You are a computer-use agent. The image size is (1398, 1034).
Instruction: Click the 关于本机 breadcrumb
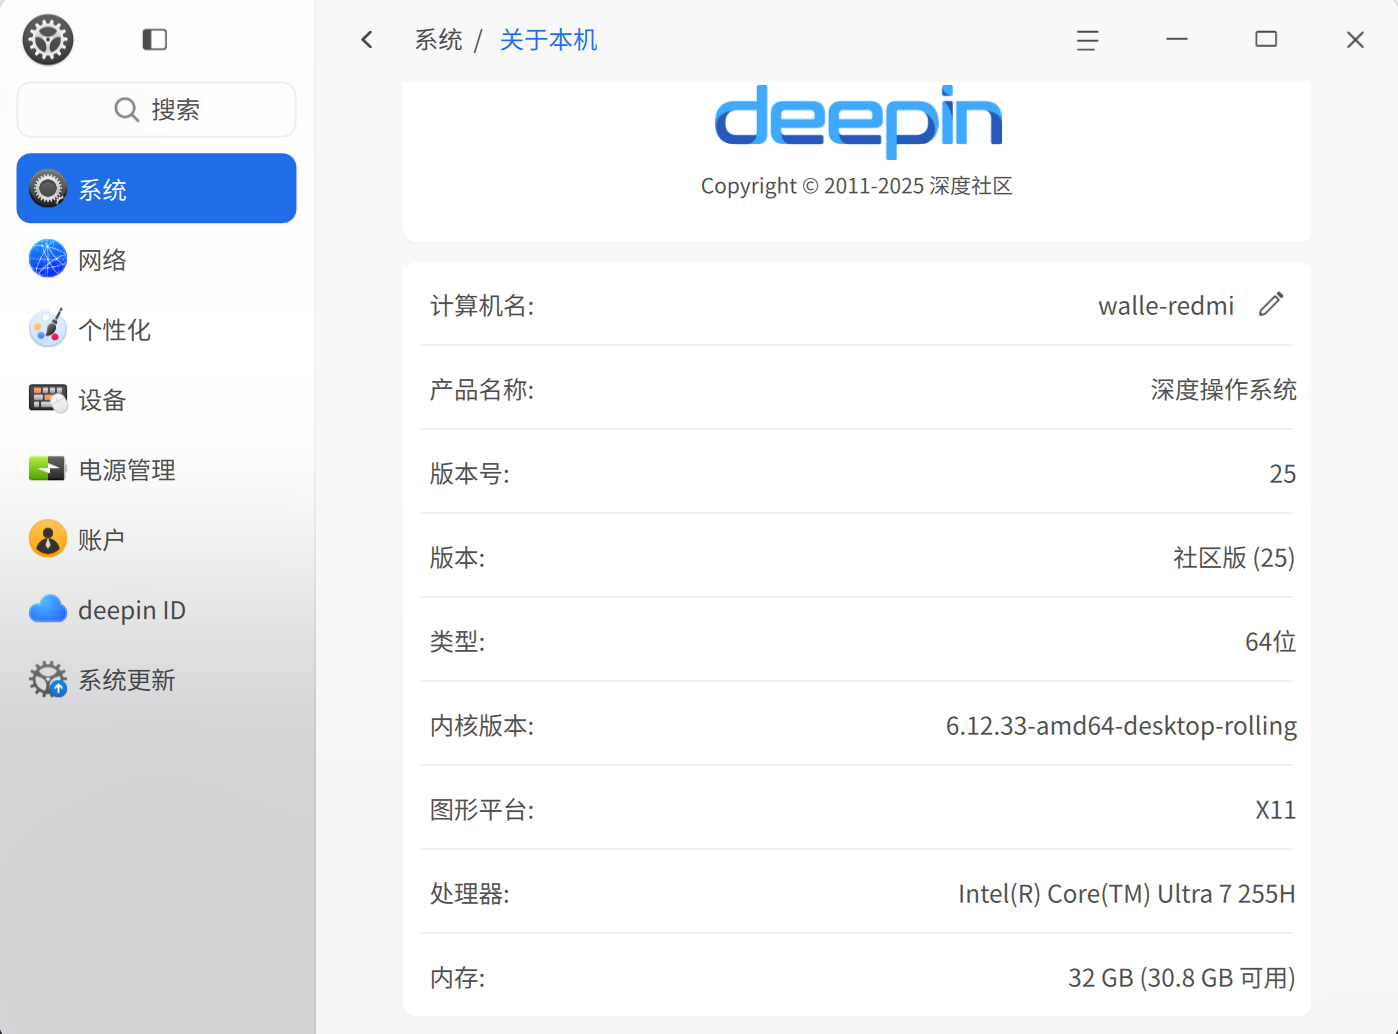point(548,40)
